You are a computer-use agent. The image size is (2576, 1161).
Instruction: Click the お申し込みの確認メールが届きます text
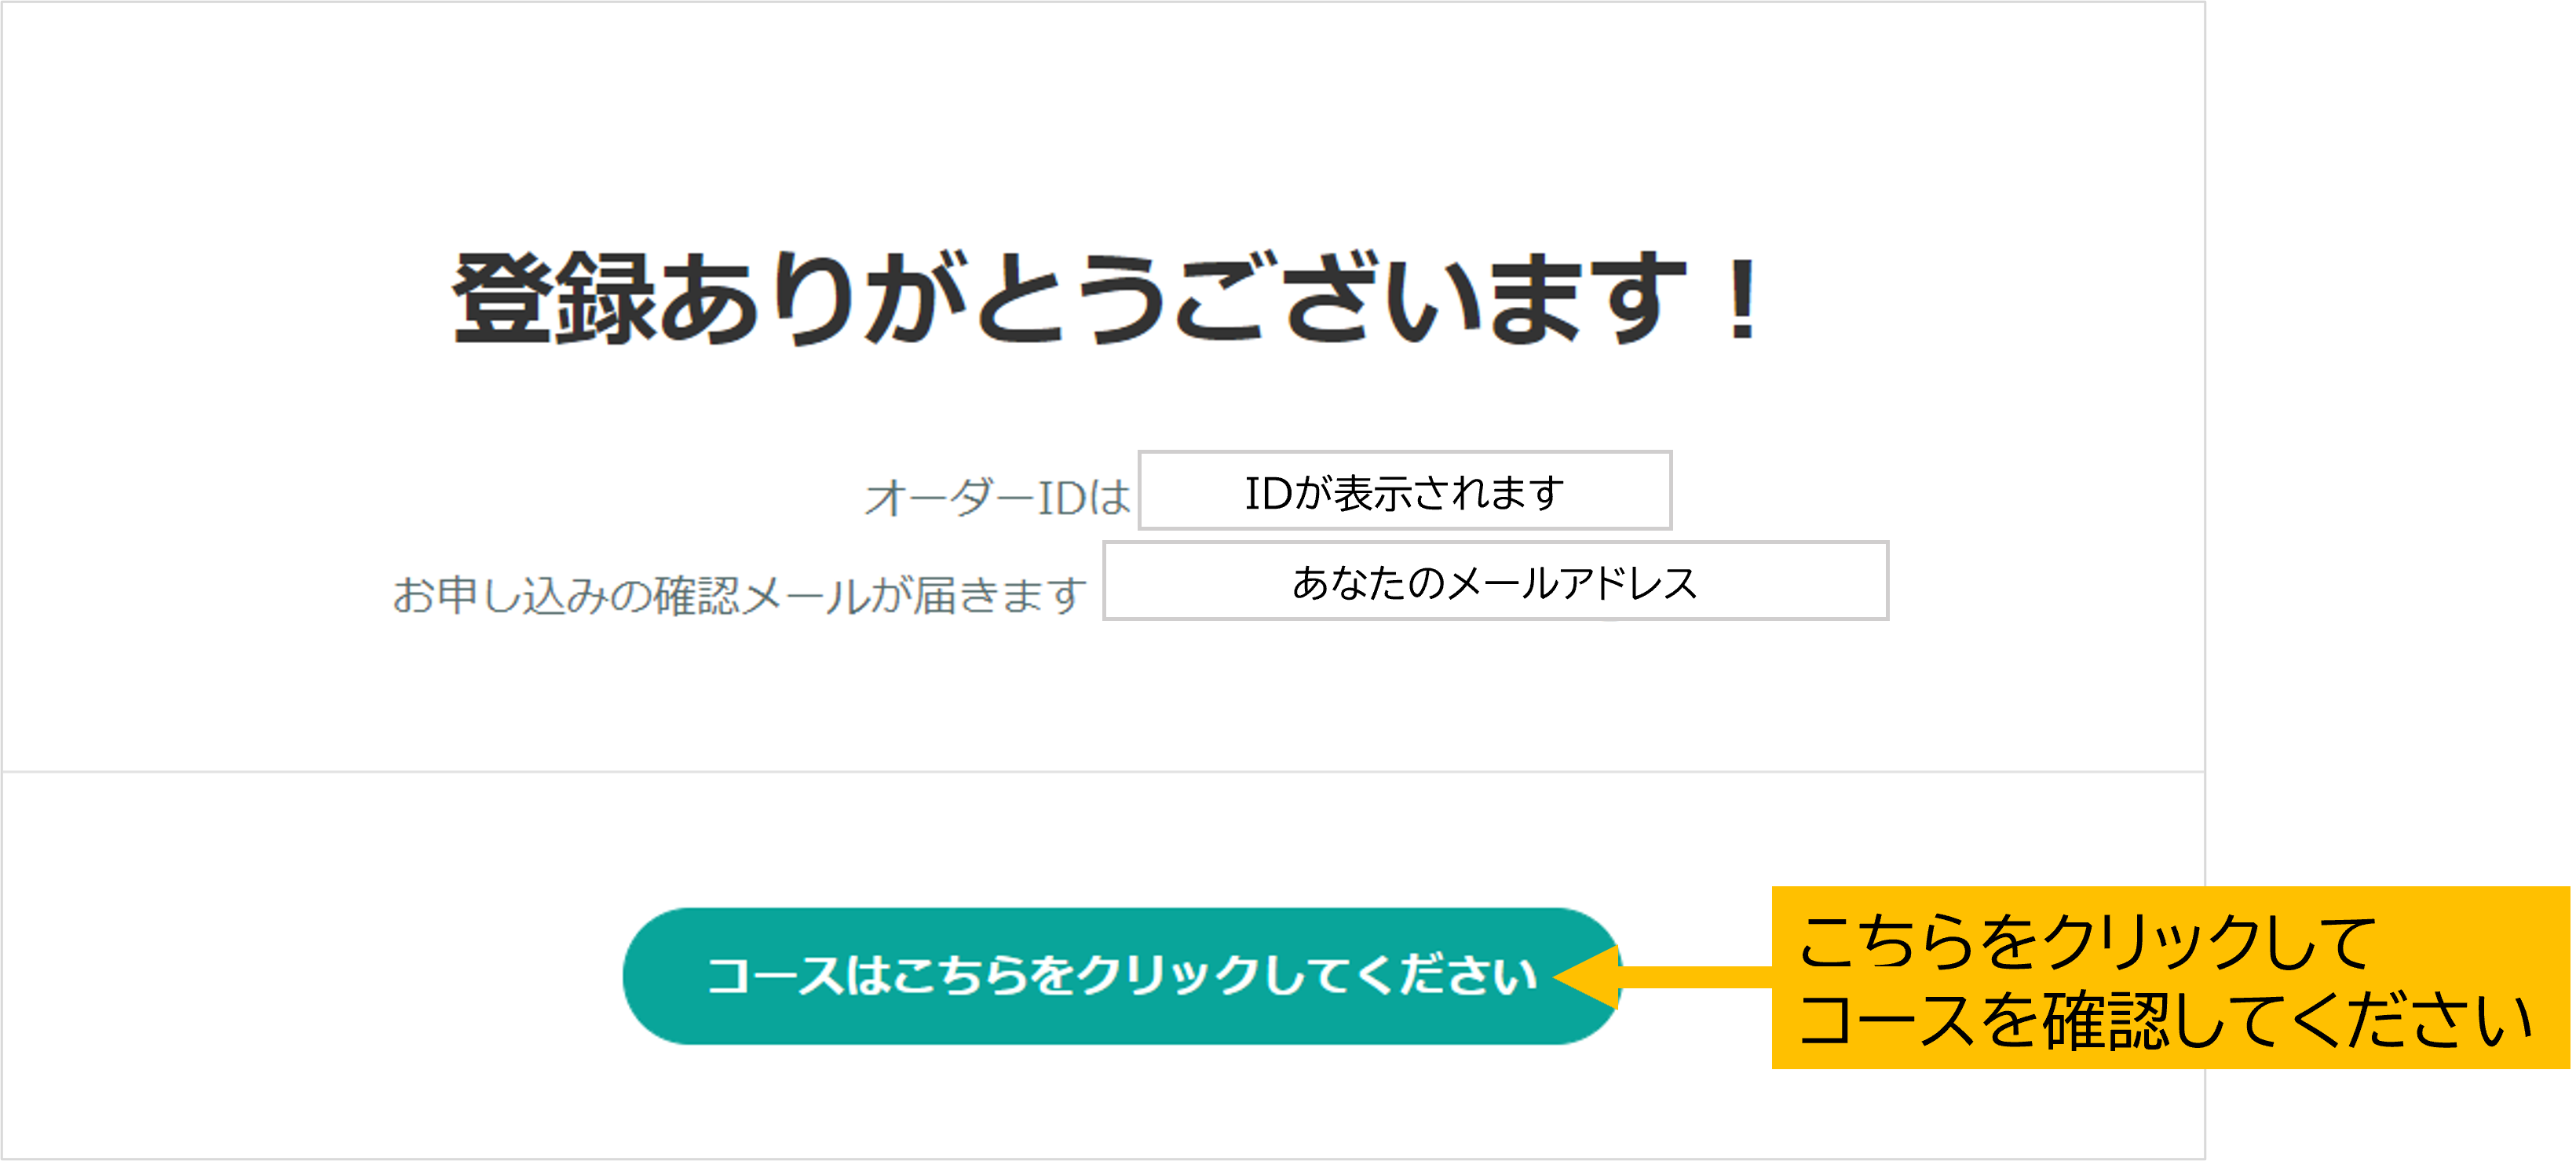click(739, 595)
